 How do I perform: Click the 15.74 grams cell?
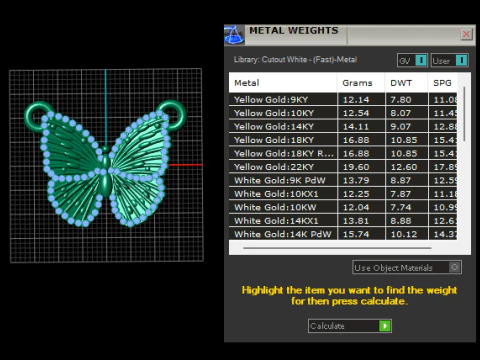[361, 234]
